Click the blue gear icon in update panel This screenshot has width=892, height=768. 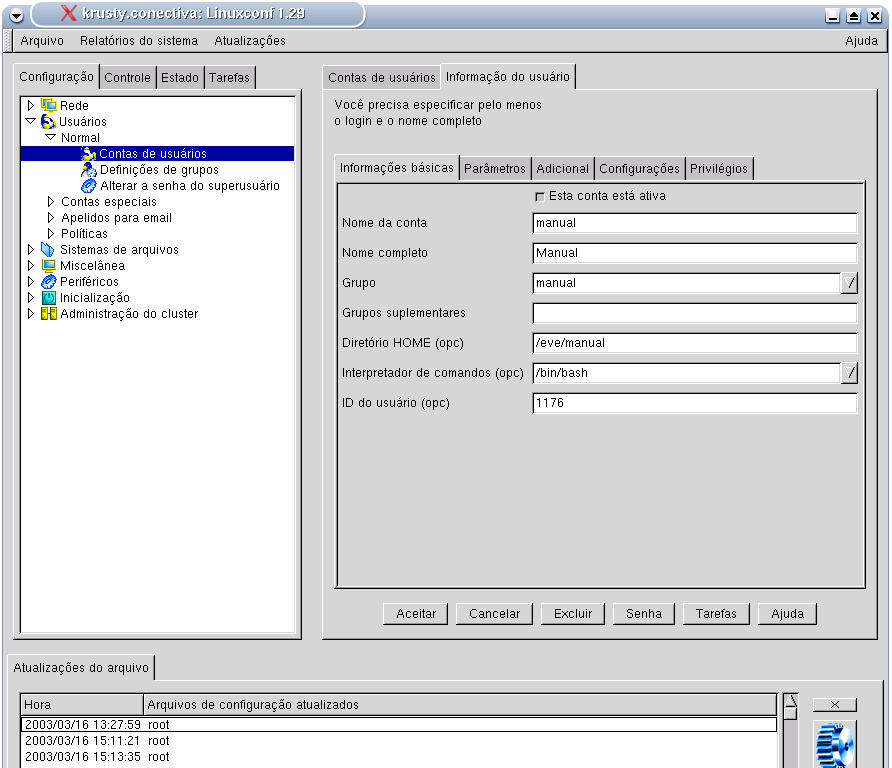point(834,745)
